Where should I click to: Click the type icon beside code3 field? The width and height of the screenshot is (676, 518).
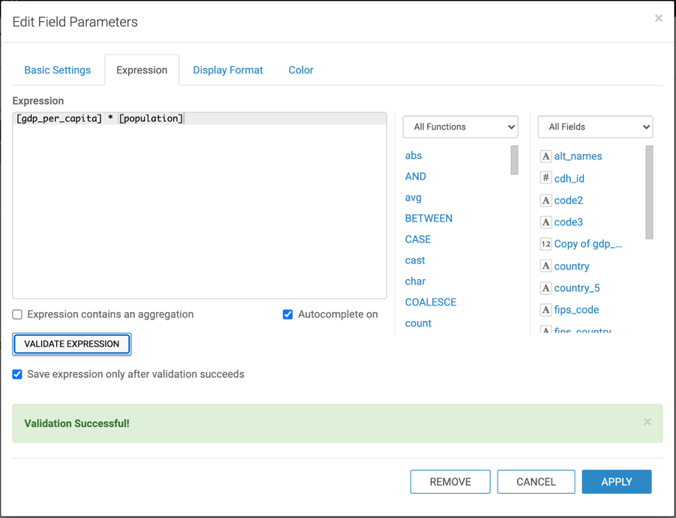point(545,222)
